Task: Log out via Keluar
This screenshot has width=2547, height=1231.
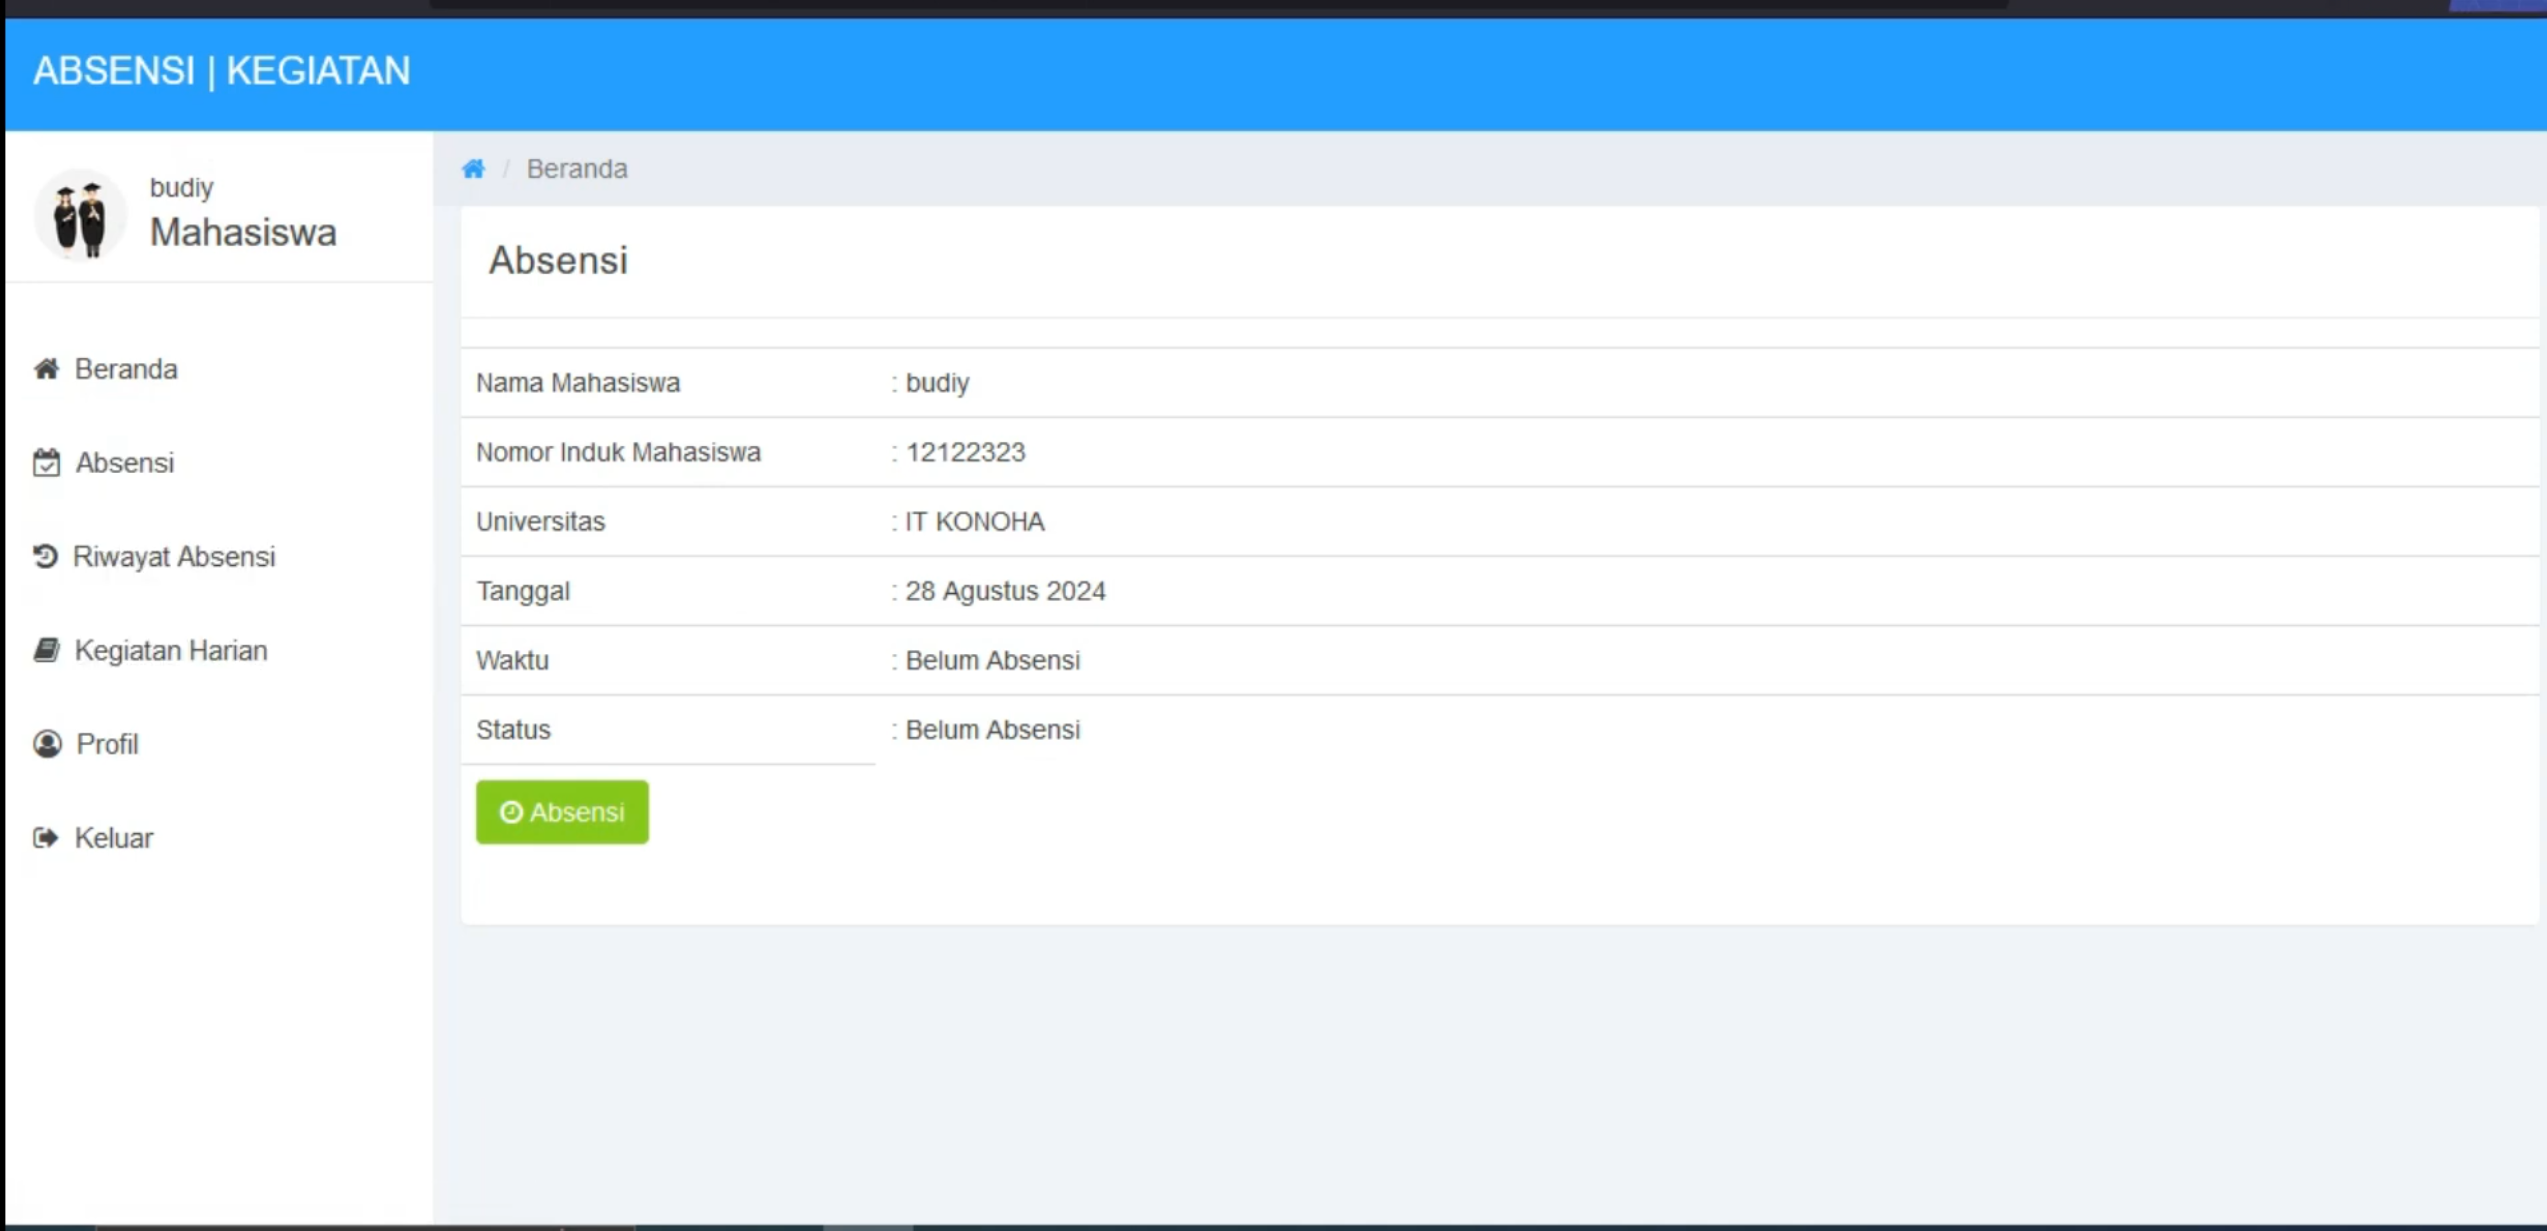Action: 93,838
